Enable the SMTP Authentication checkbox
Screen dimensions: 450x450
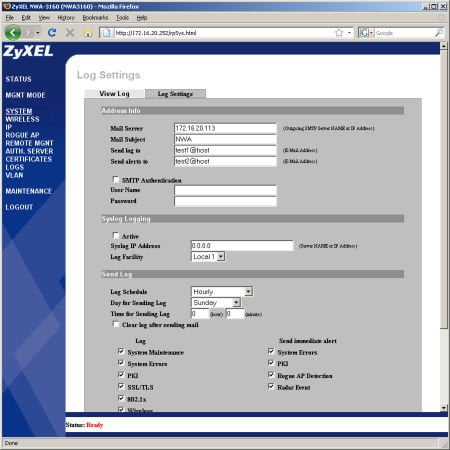(116, 180)
